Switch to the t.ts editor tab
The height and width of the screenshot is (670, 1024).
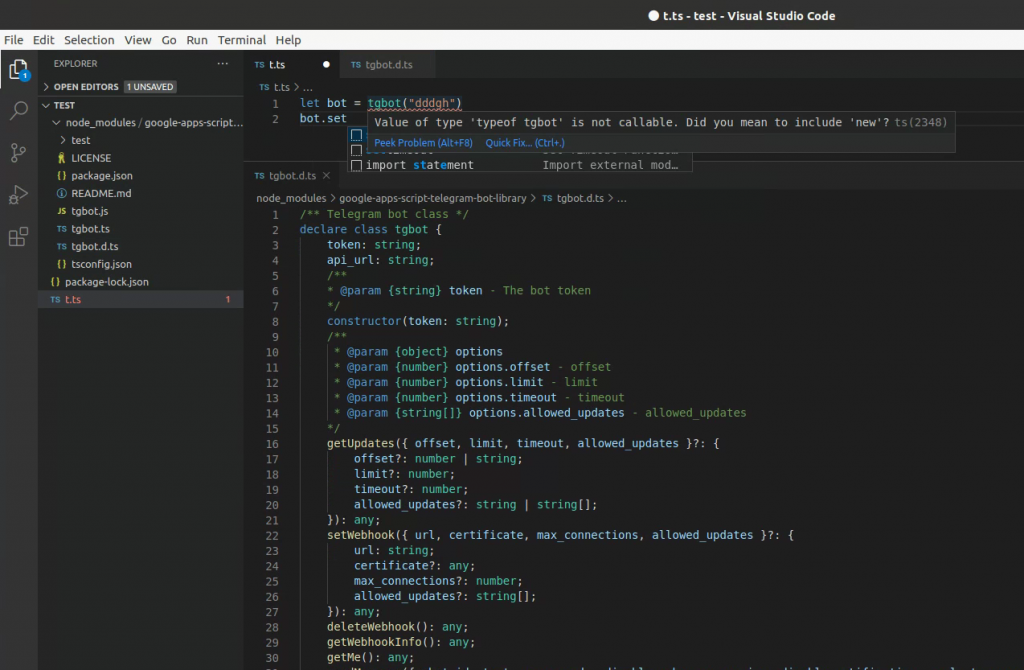292,64
